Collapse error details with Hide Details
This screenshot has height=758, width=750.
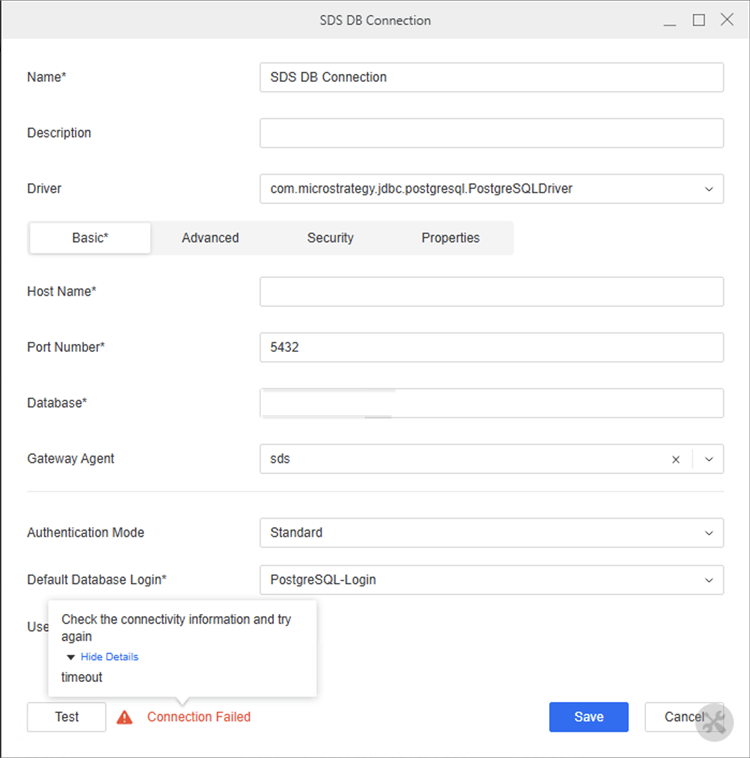(x=108, y=657)
